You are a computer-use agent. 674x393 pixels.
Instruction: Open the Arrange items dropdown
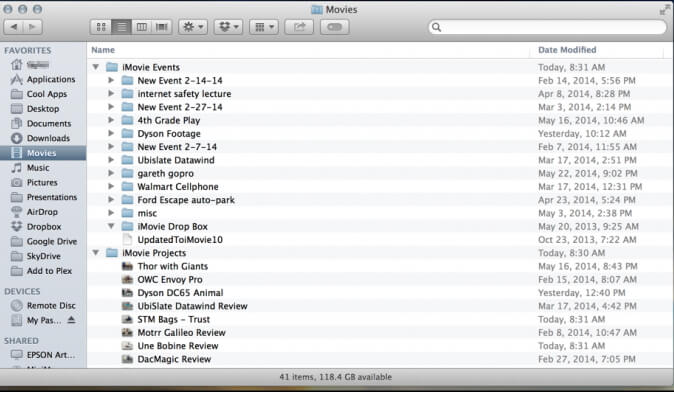264,27
